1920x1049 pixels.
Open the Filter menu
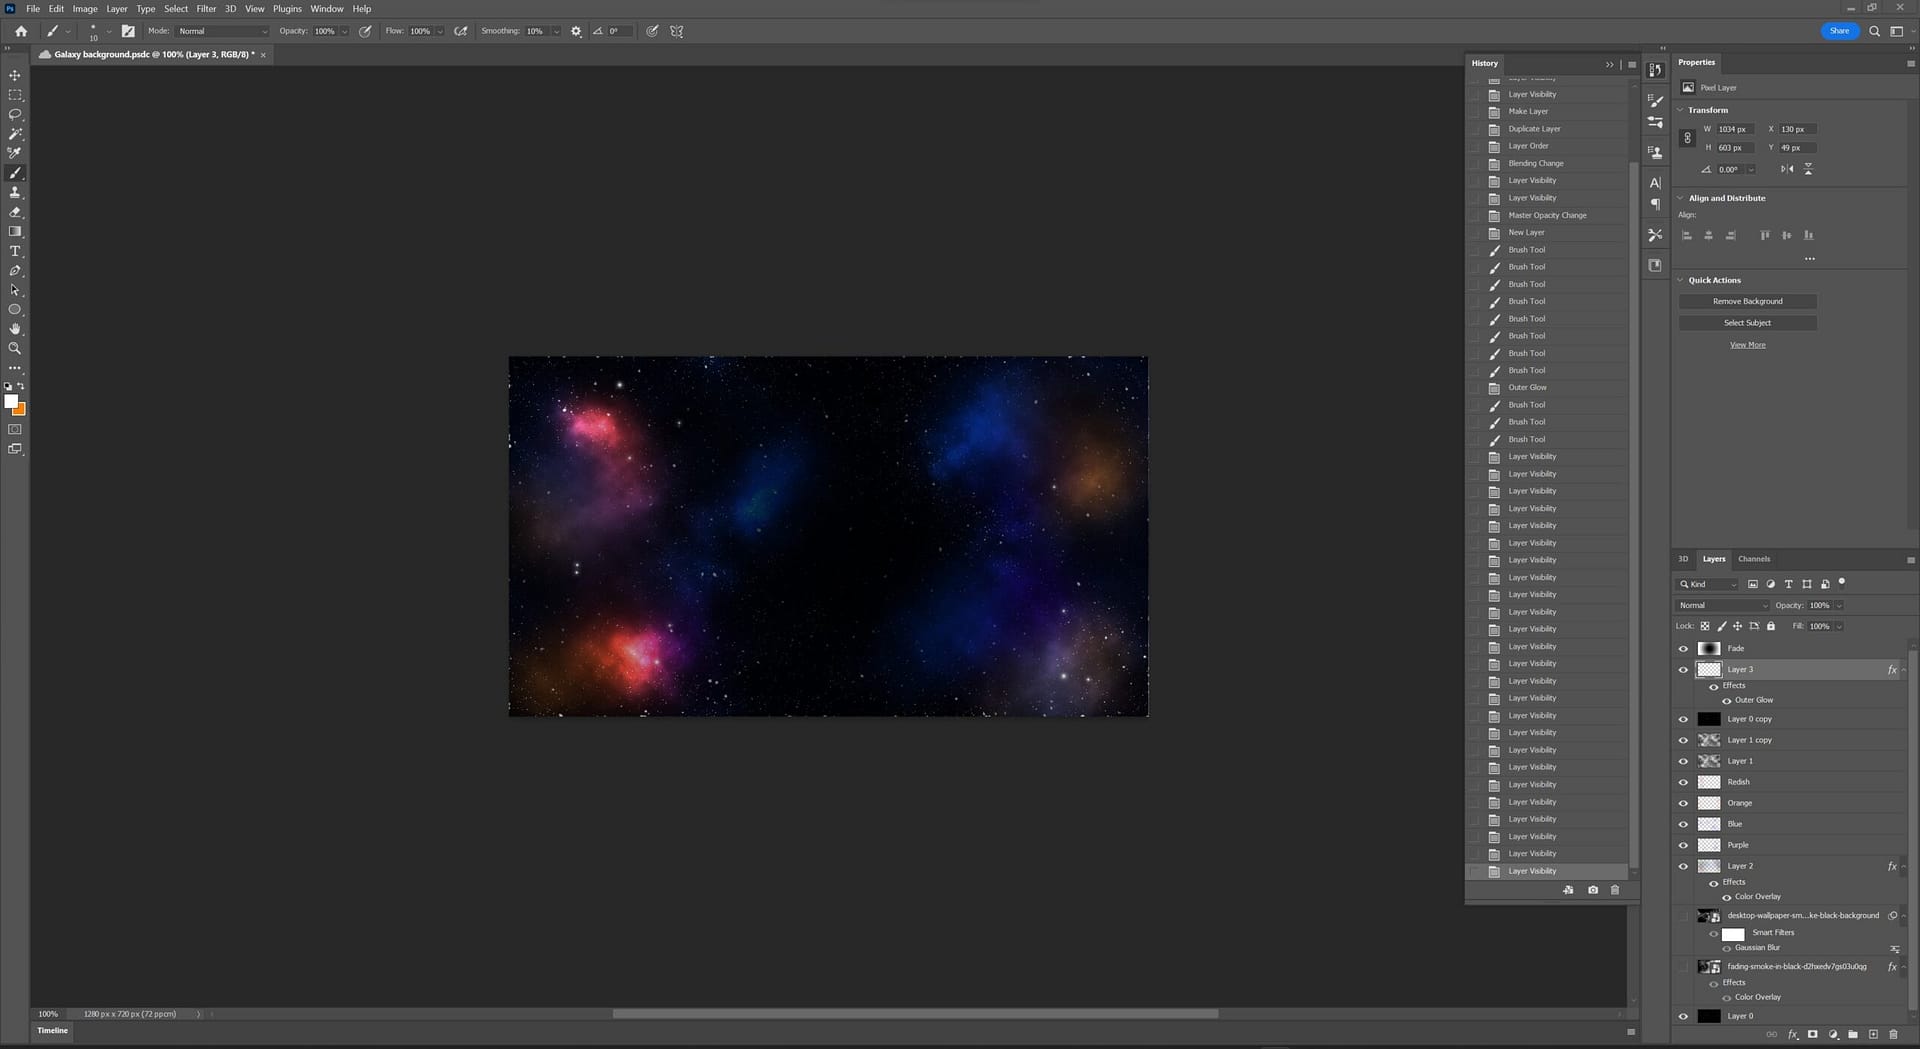tap(206, 8)
